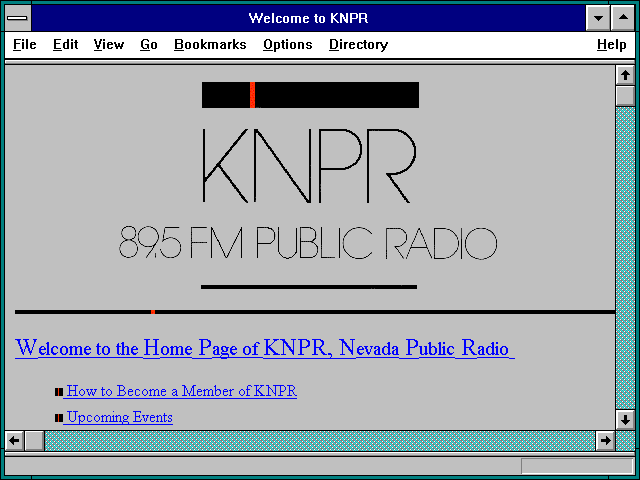Click the horizontal scrollbar track
This screenshot has height=480, width=640.
[x=320, y=441]
